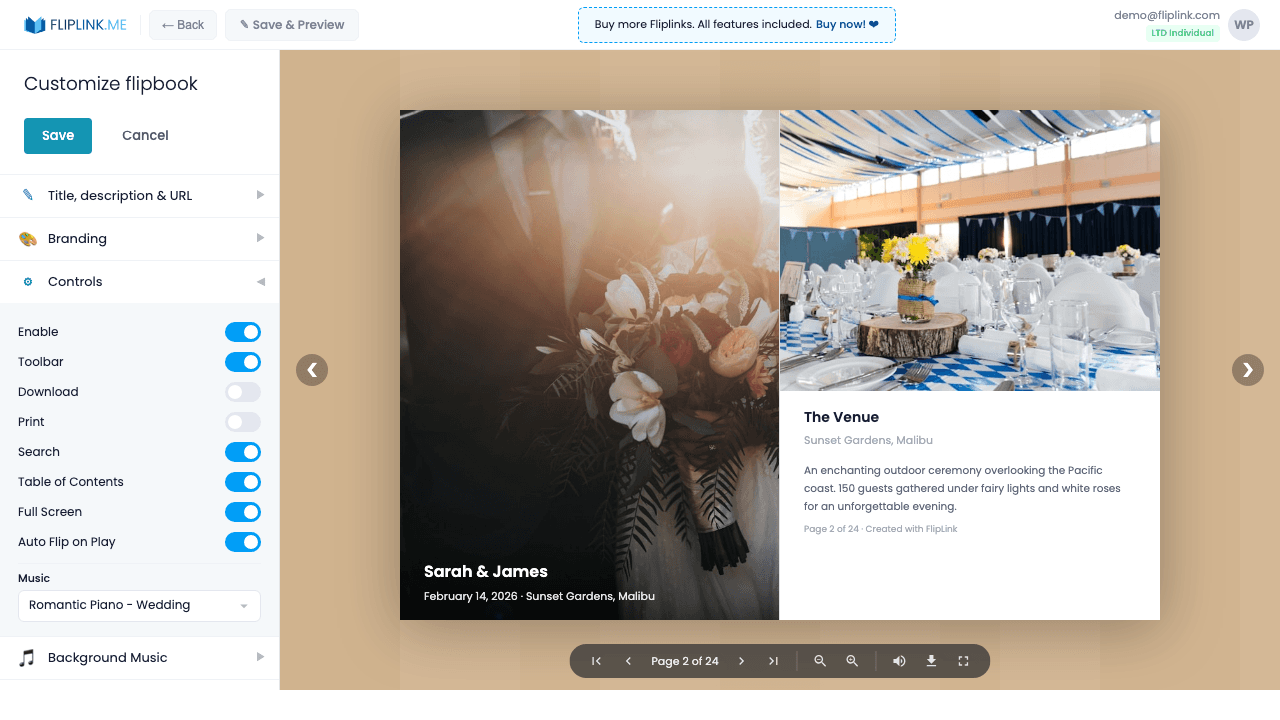Enable the Print toggle switch
The image size is (1280, 720).
pyautogui.click(x=243, y=421)
